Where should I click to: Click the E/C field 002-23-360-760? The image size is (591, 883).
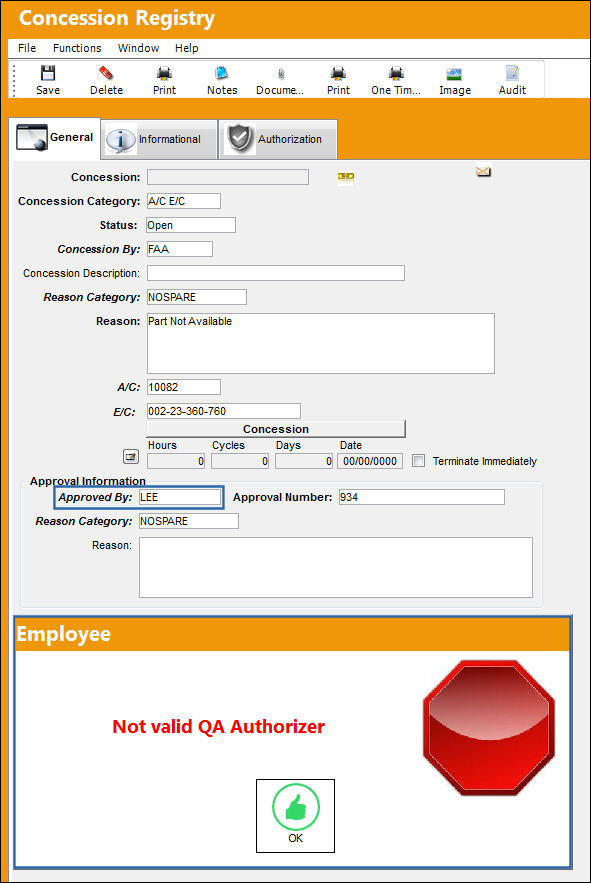point(224,411)
